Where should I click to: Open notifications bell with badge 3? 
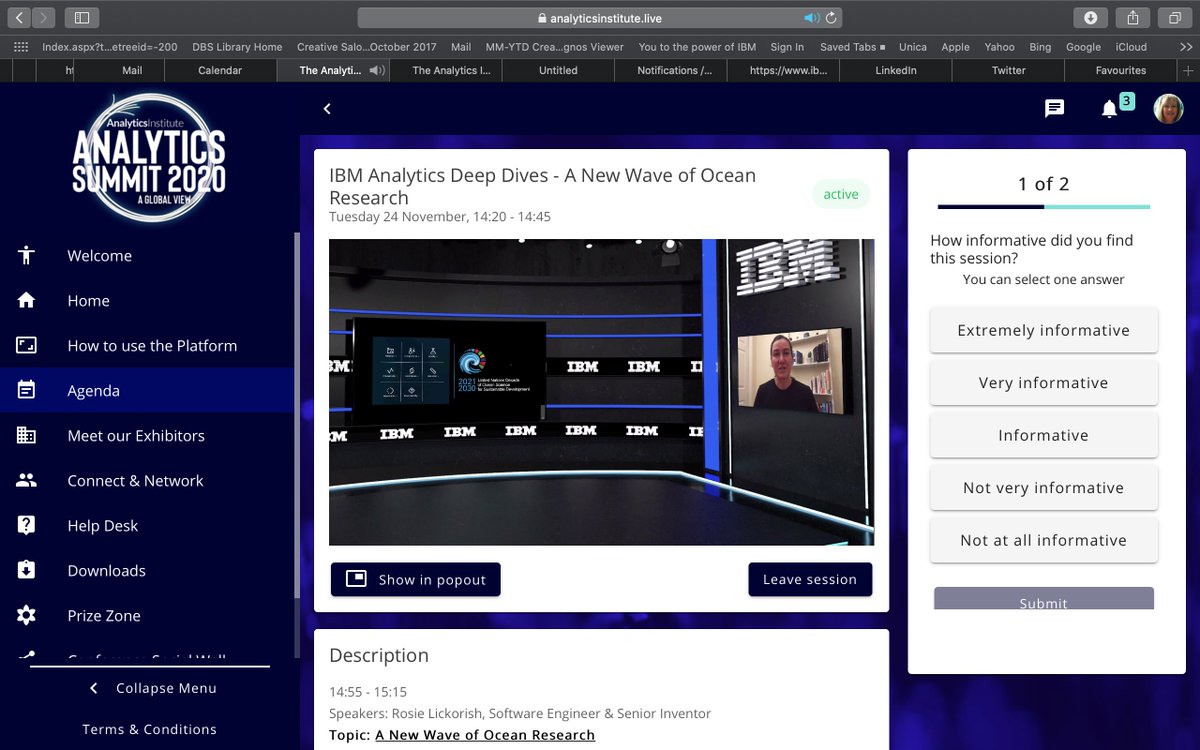pos(1109,109)
